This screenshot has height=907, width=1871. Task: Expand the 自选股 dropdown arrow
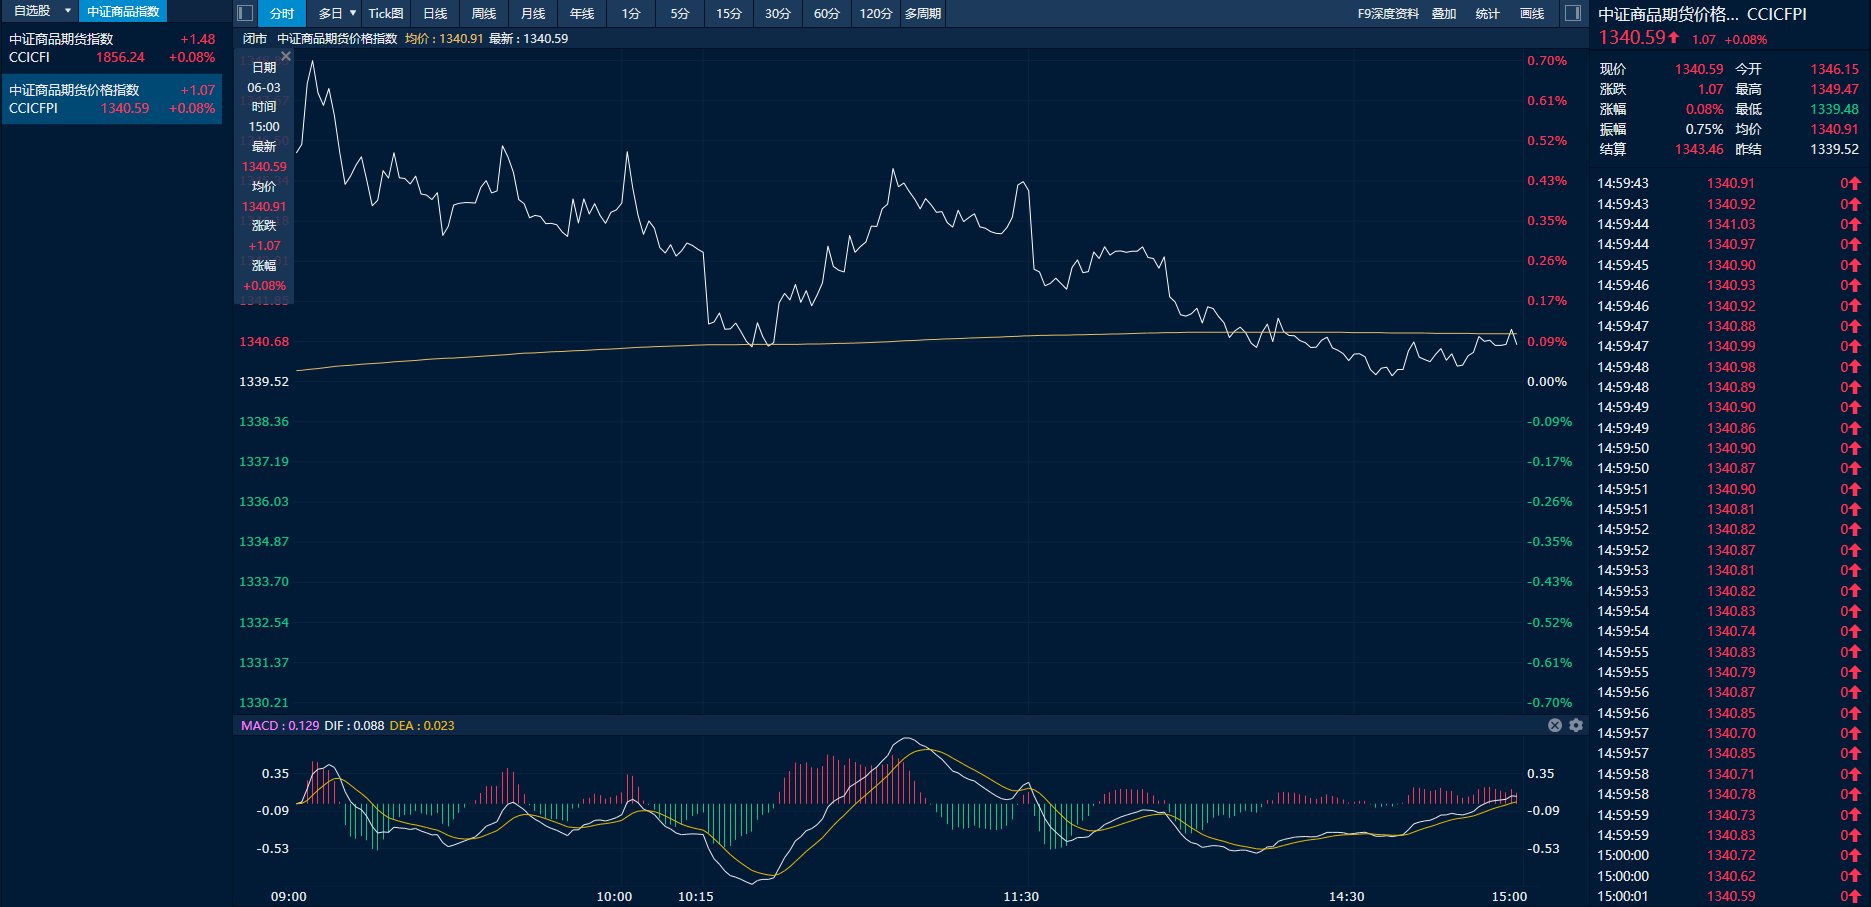coord(68,11)
